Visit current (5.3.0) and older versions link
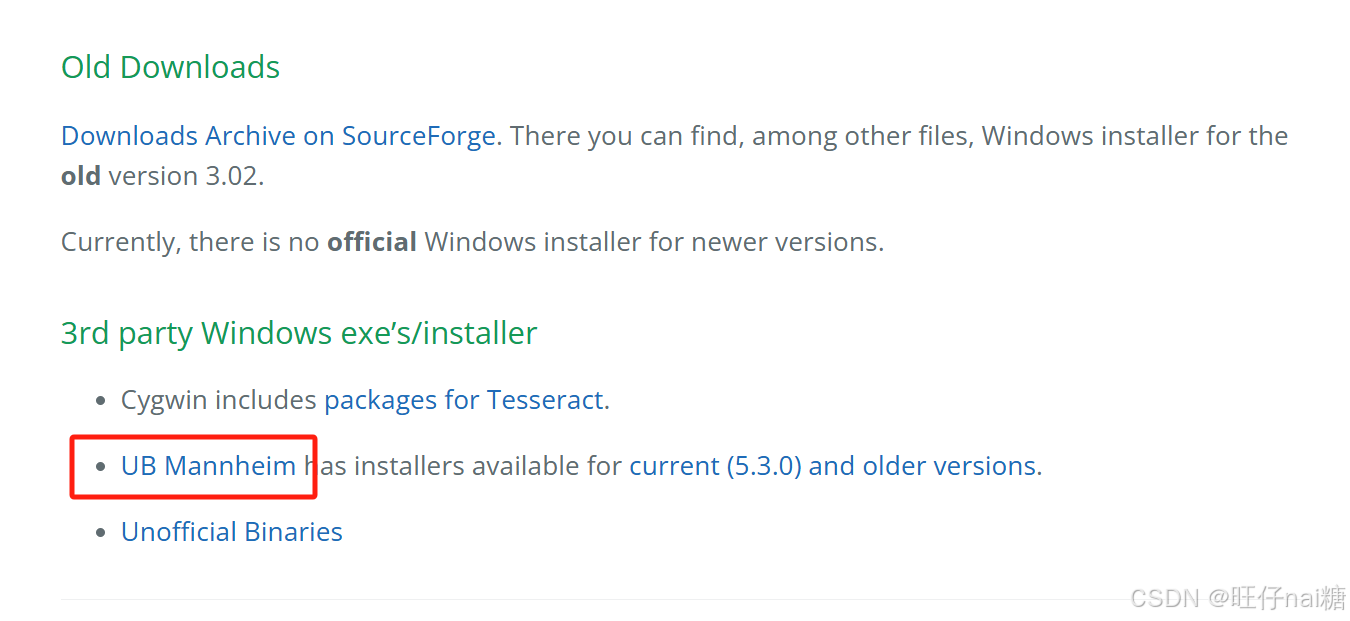The width and height of the screenshot is (1350, 621). pyautogui.click(x=832, y=466)
